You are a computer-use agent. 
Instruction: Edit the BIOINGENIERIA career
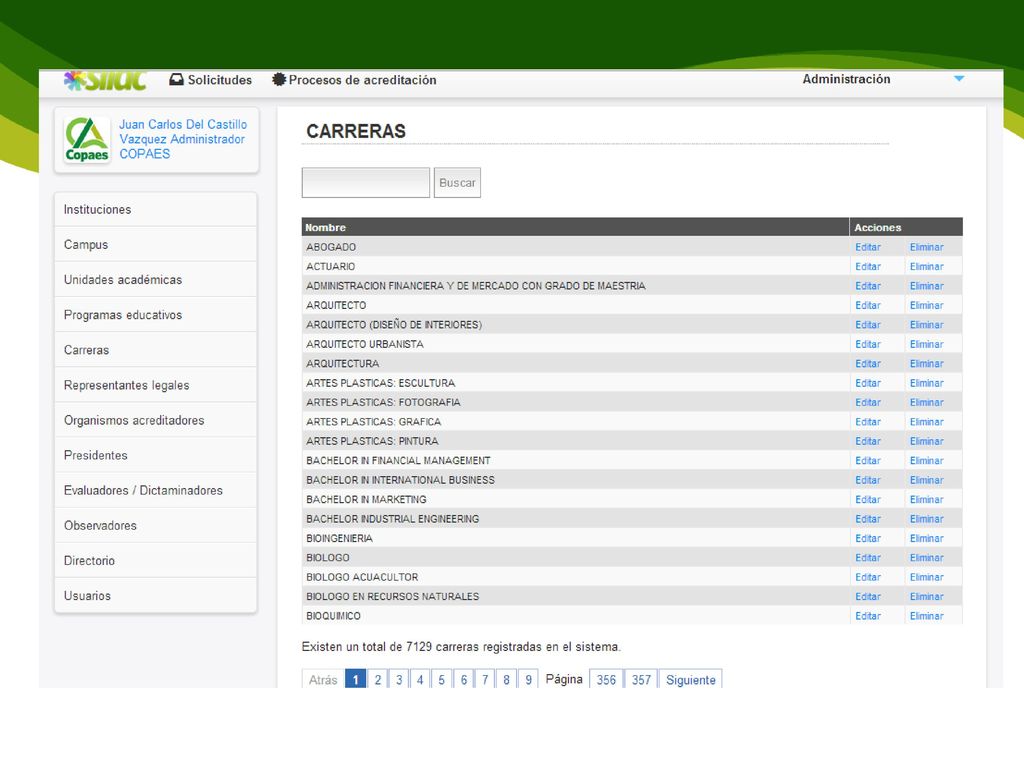tap(868, 538)
